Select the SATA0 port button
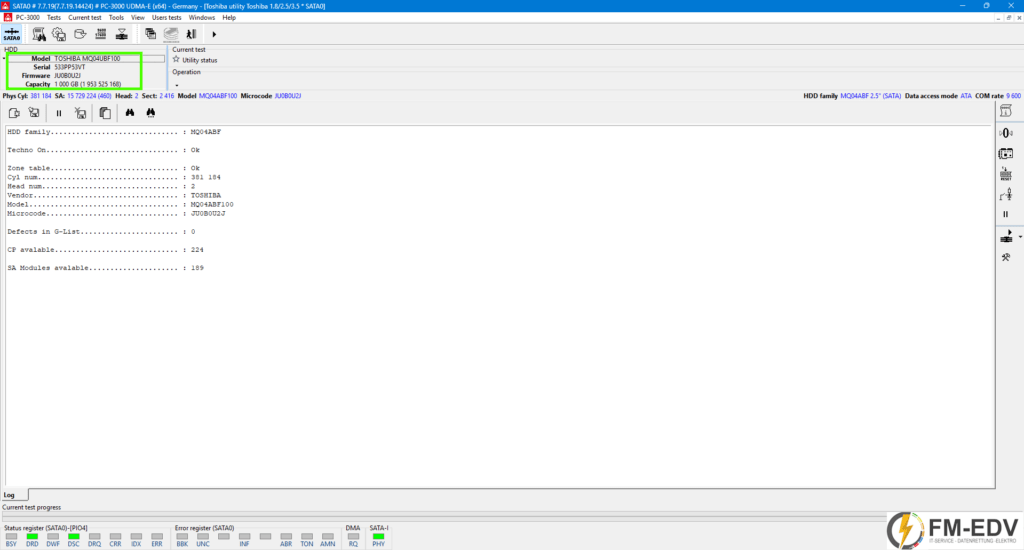This screenshot has height=550, width=1024. [12, 34]
